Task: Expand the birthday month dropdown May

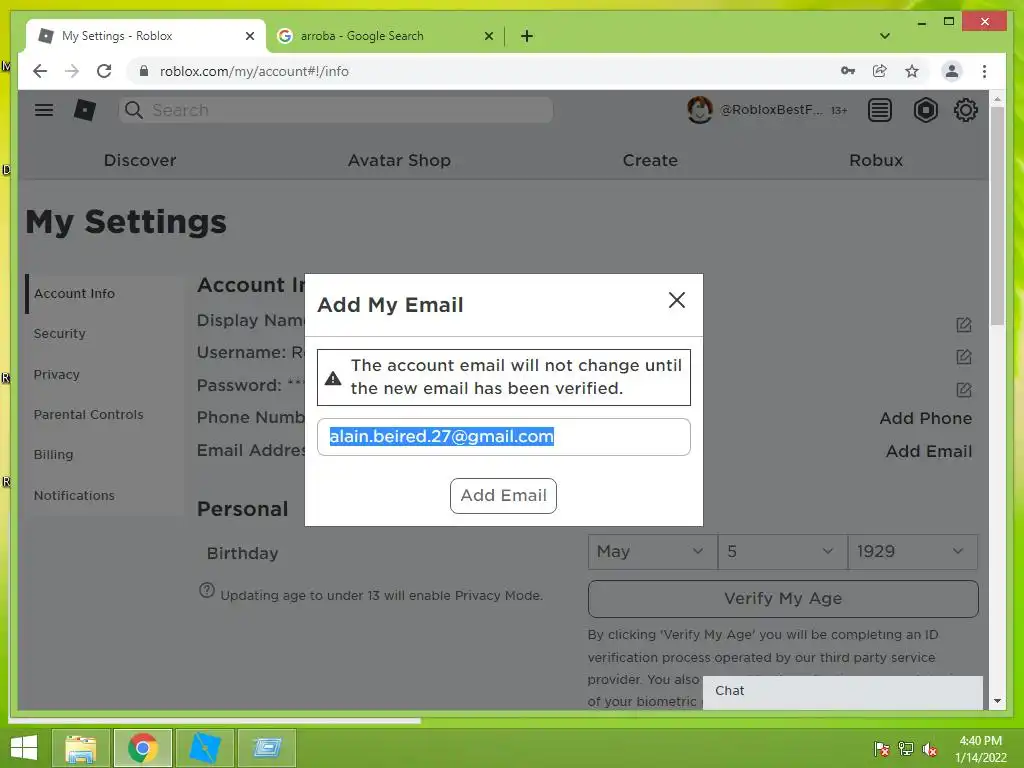Action: tap(652, 552)
